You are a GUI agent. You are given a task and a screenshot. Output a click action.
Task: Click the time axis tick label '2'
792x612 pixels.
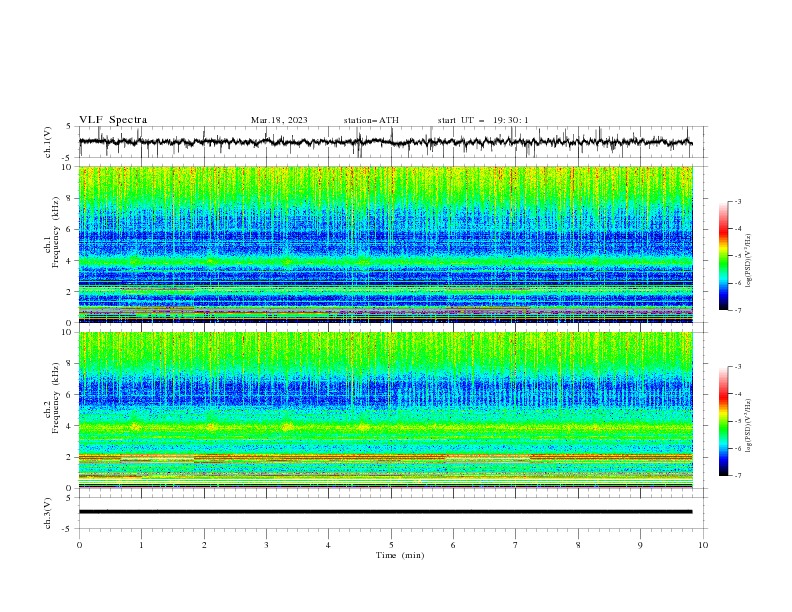pyautogui.click(x=204, y=545)
